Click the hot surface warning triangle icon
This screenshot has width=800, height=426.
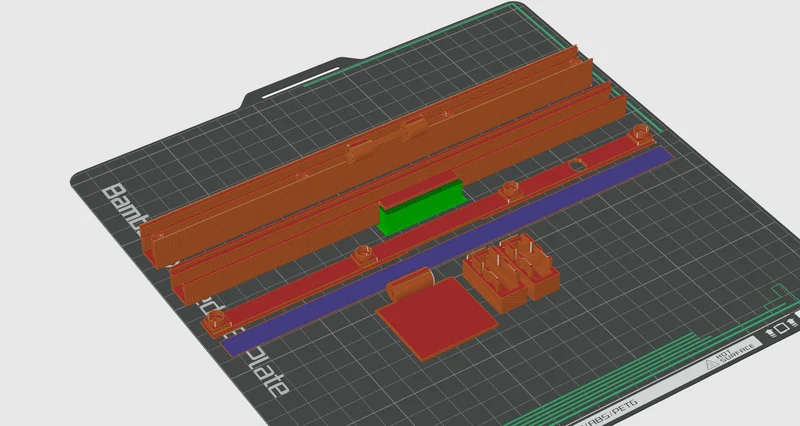pos(712,364)
